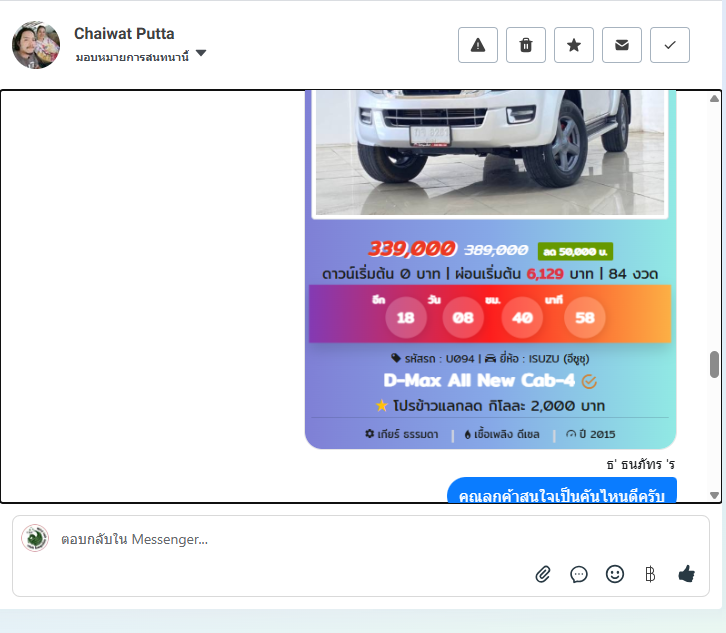Click the page avatar beside reply box

pyautogui.click(x=35, y=538)
